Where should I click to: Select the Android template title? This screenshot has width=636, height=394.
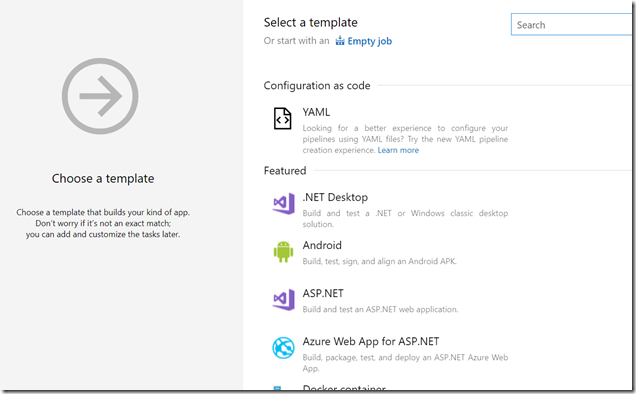[x=322, y=245]
